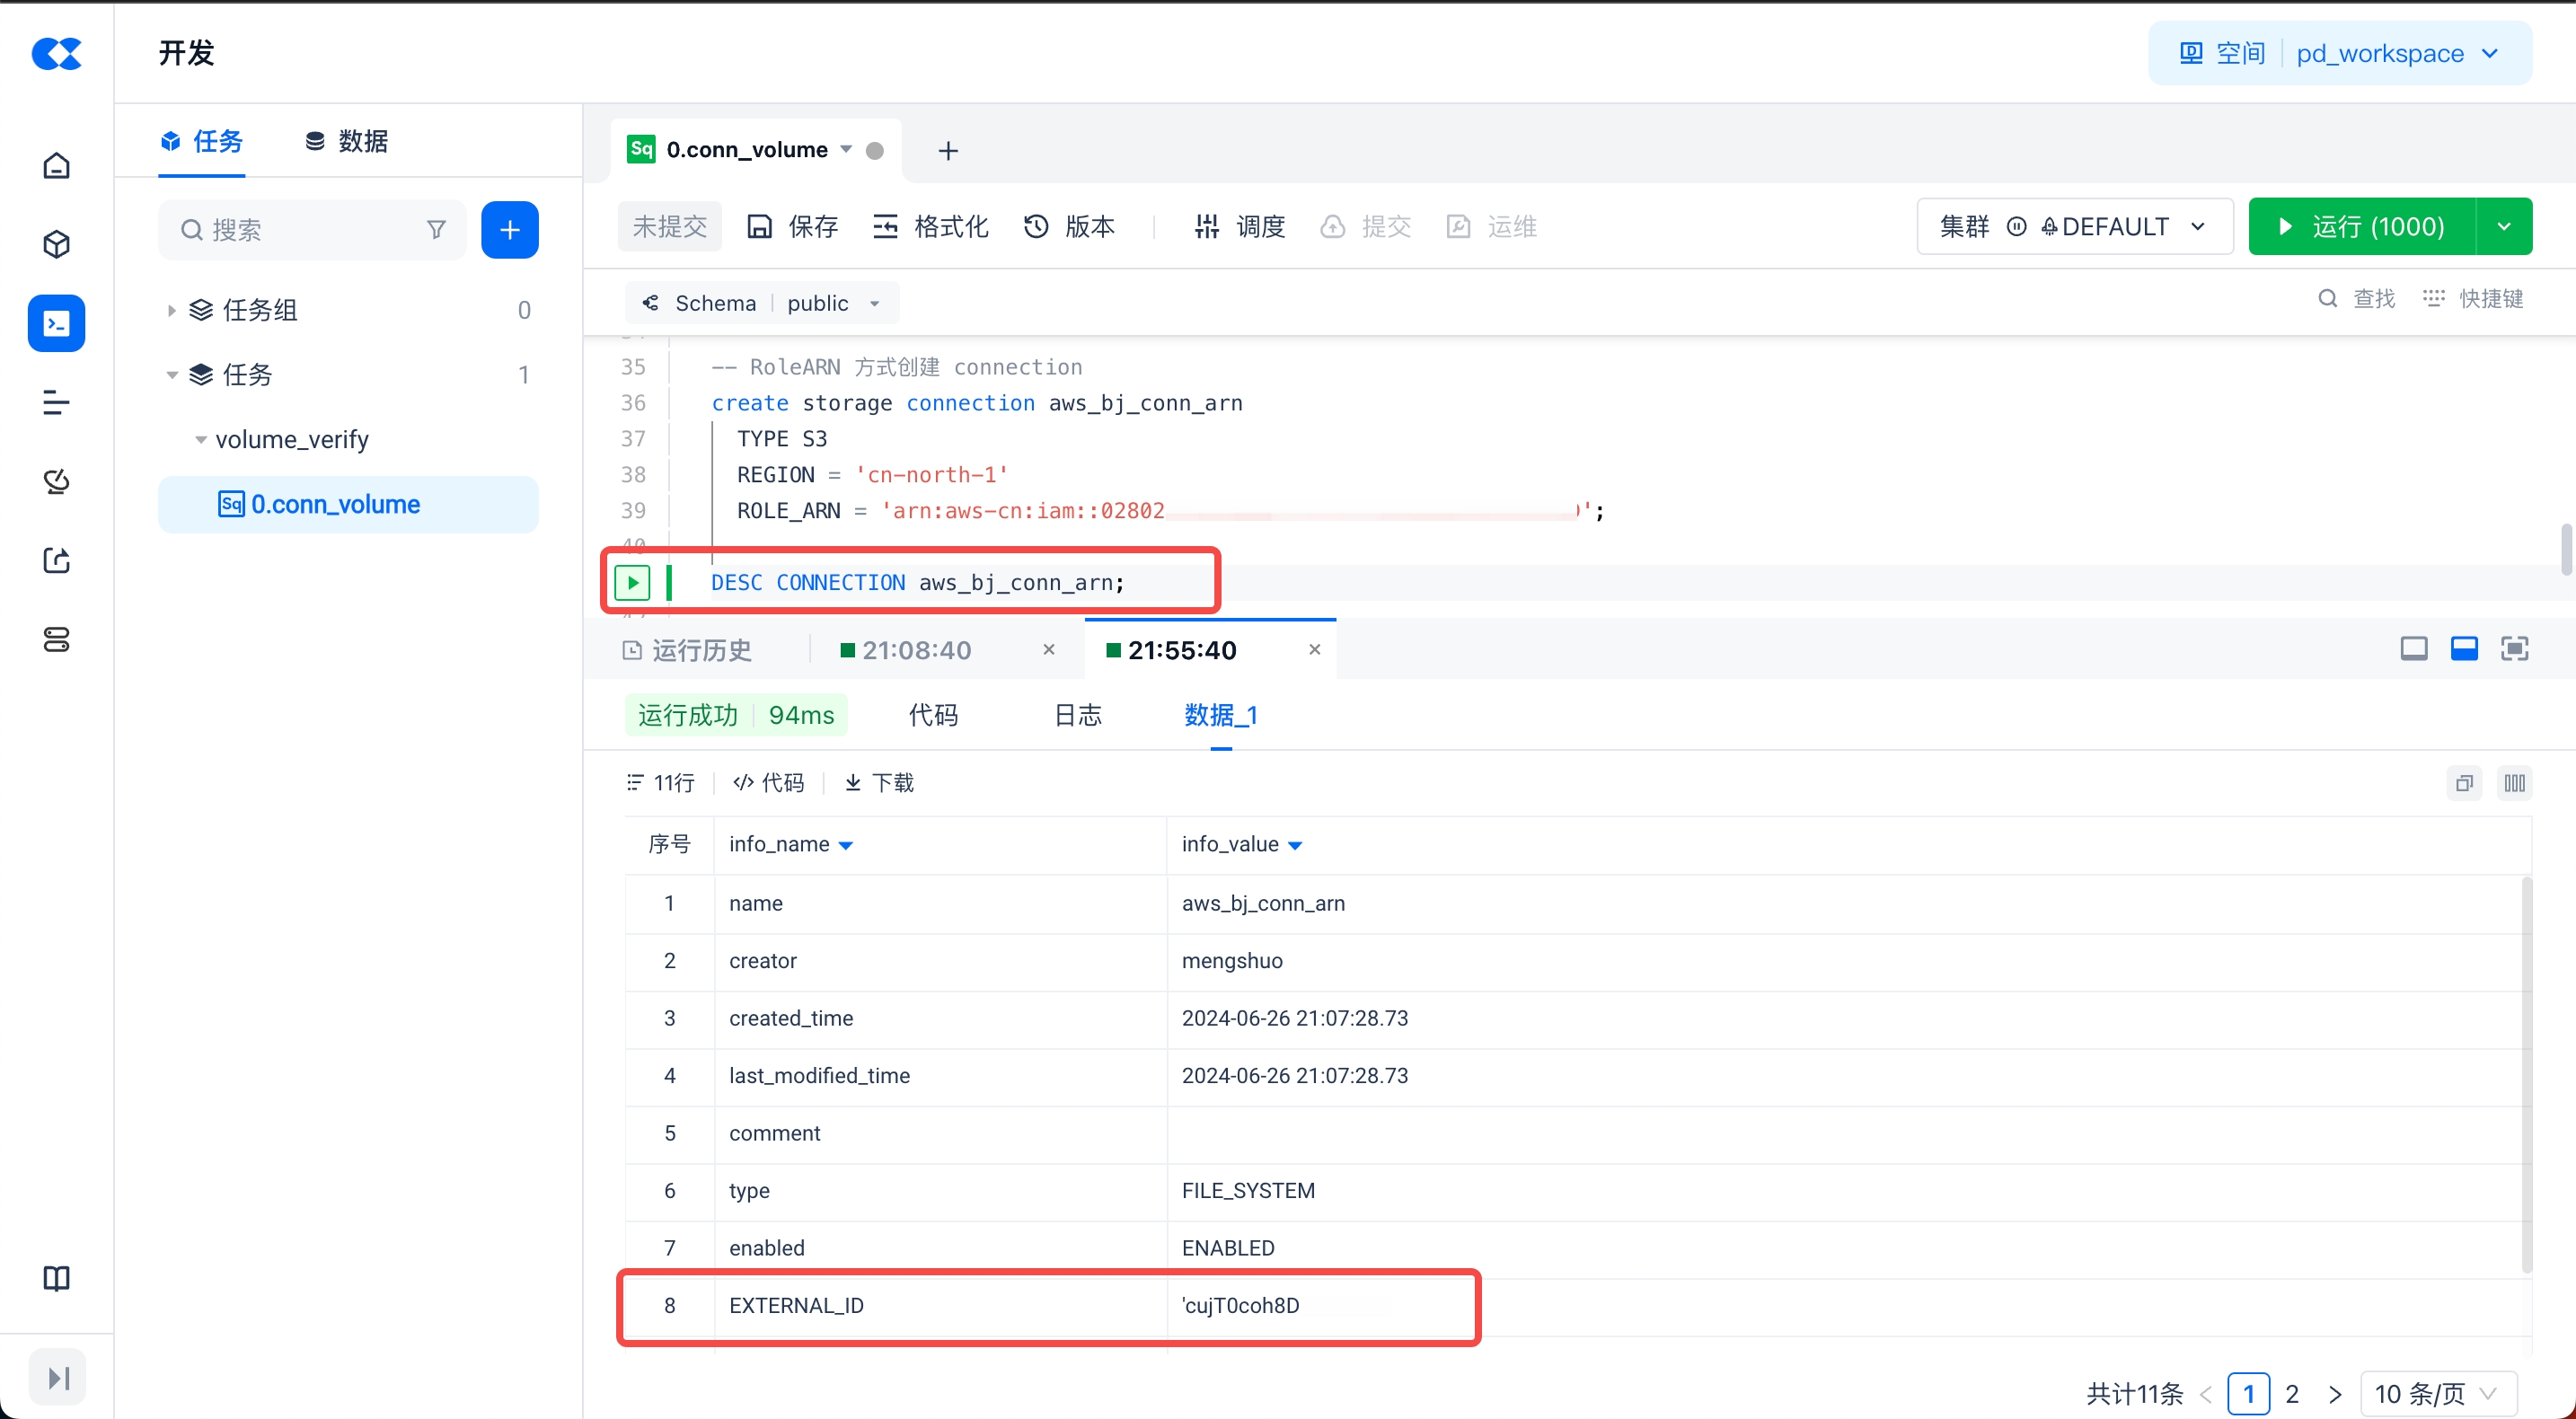Viewport: 2576px width, 1419px height.
Task: Click the home icon in left sidebar
Action: [56, 165]
